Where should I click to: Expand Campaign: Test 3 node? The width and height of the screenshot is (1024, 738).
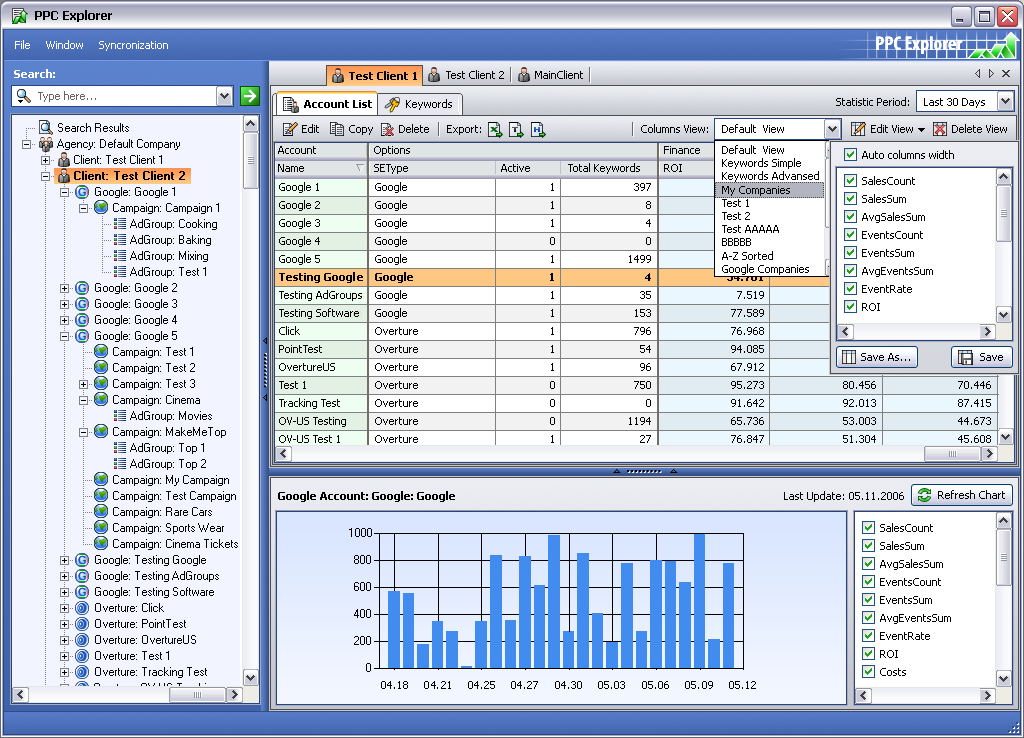tap(83, 384)
